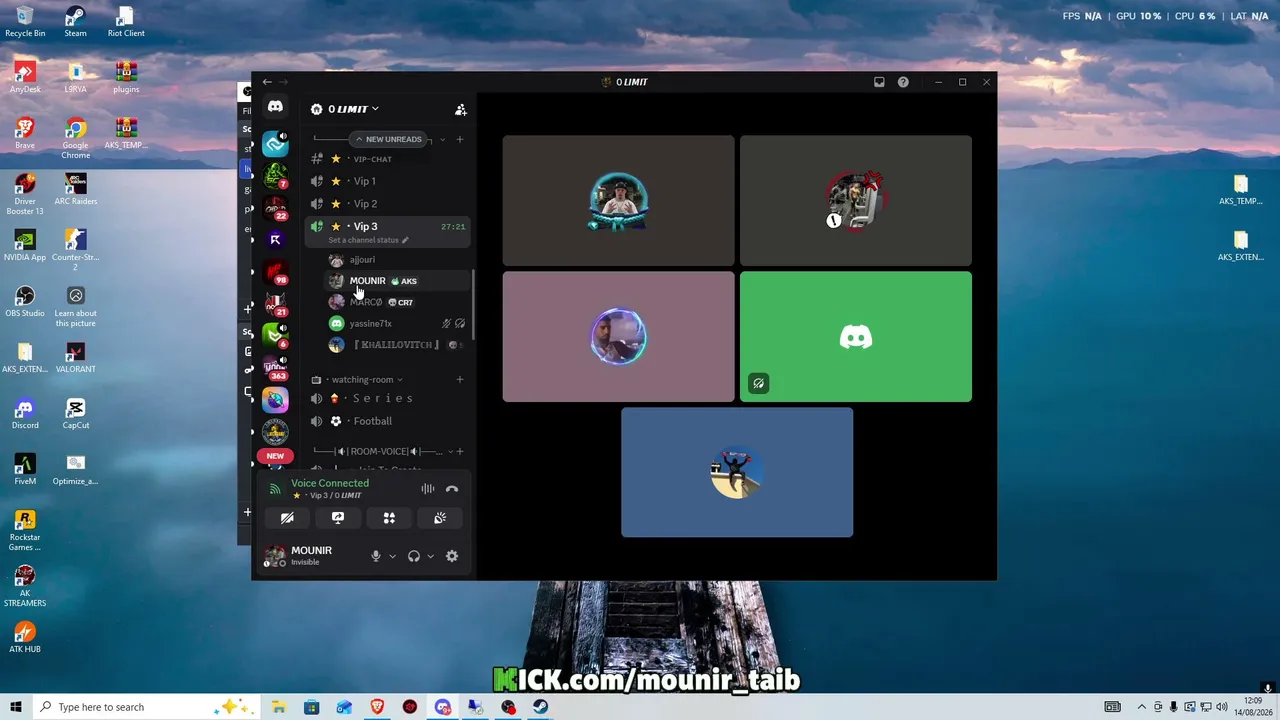Open Discord direct messages home icon
Image resolution: width=1280 pixels, height=720 pixels.
[x=275, y=107]
